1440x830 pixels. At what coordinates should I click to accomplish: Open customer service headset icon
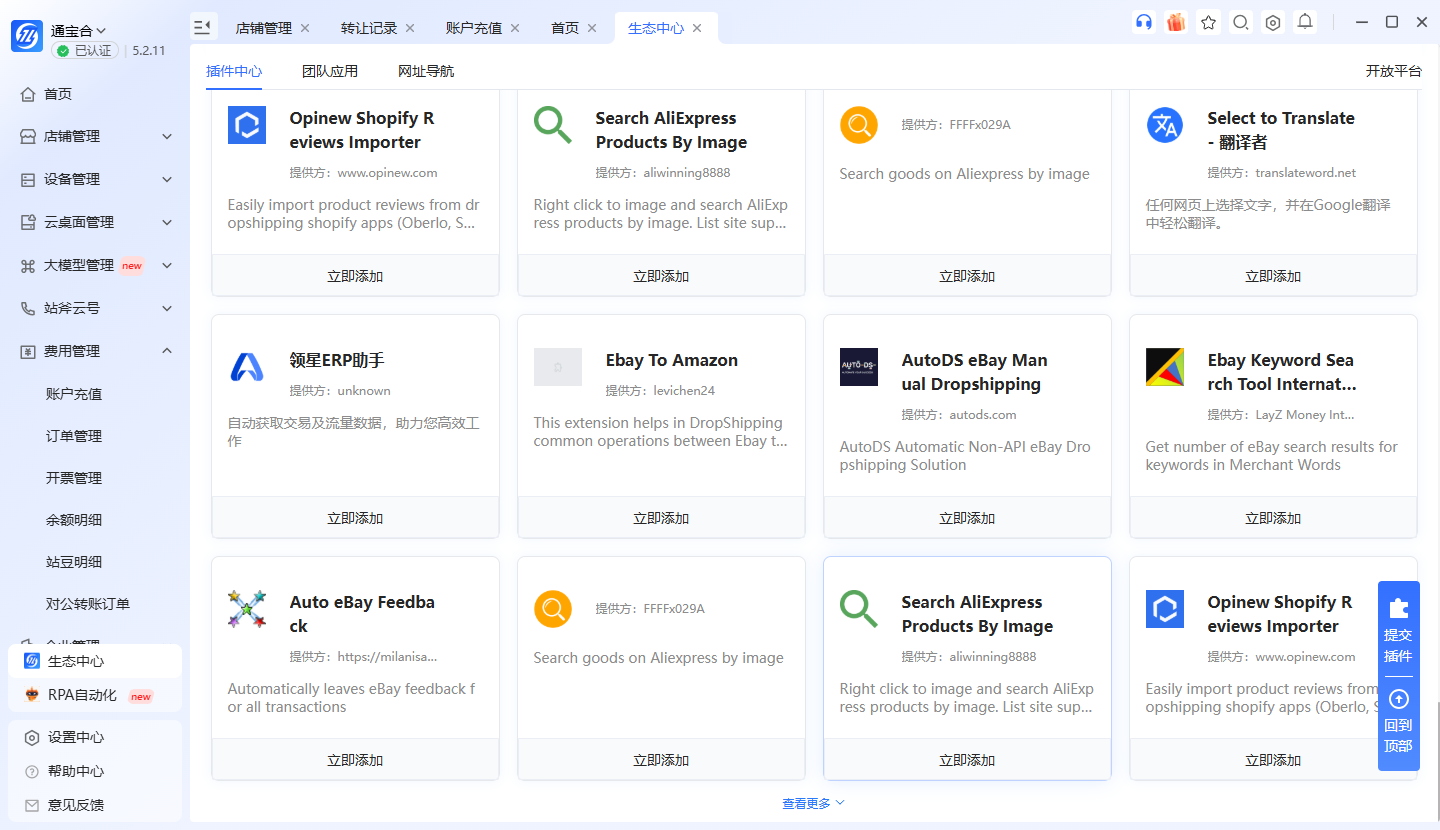pos(1144,22)
